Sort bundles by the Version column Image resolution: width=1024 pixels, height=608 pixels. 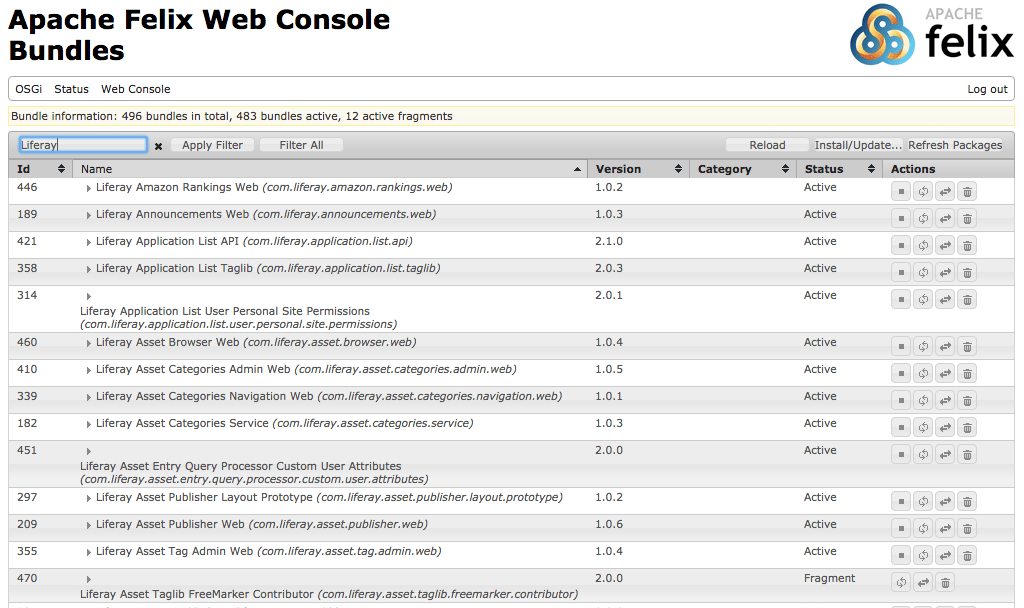click(639, 169)
